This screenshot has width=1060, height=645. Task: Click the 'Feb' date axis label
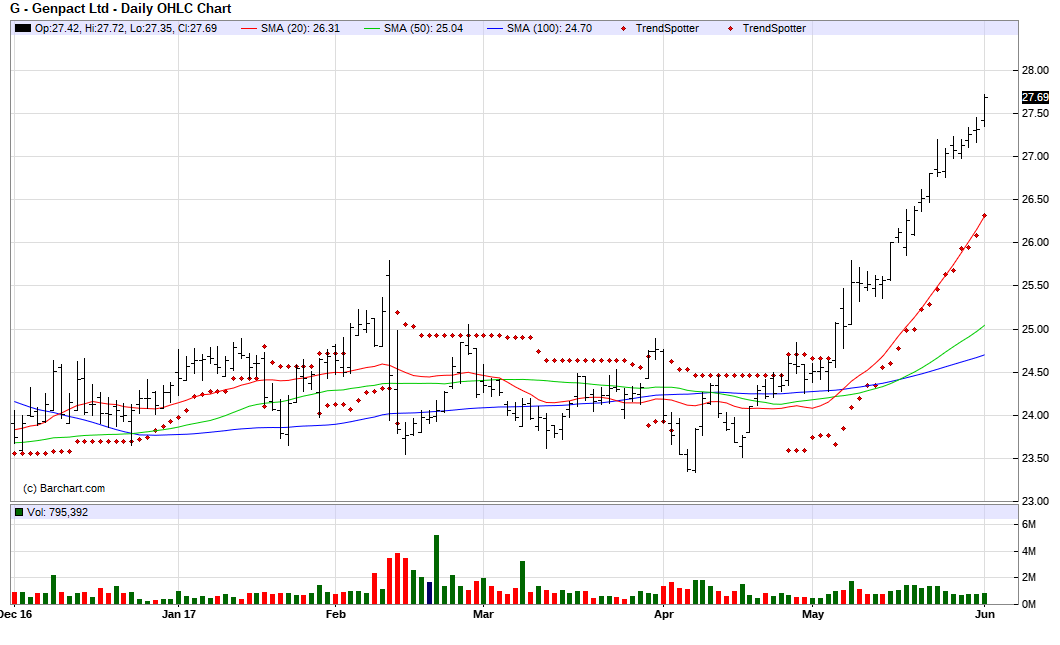click(x=335, y=614)
